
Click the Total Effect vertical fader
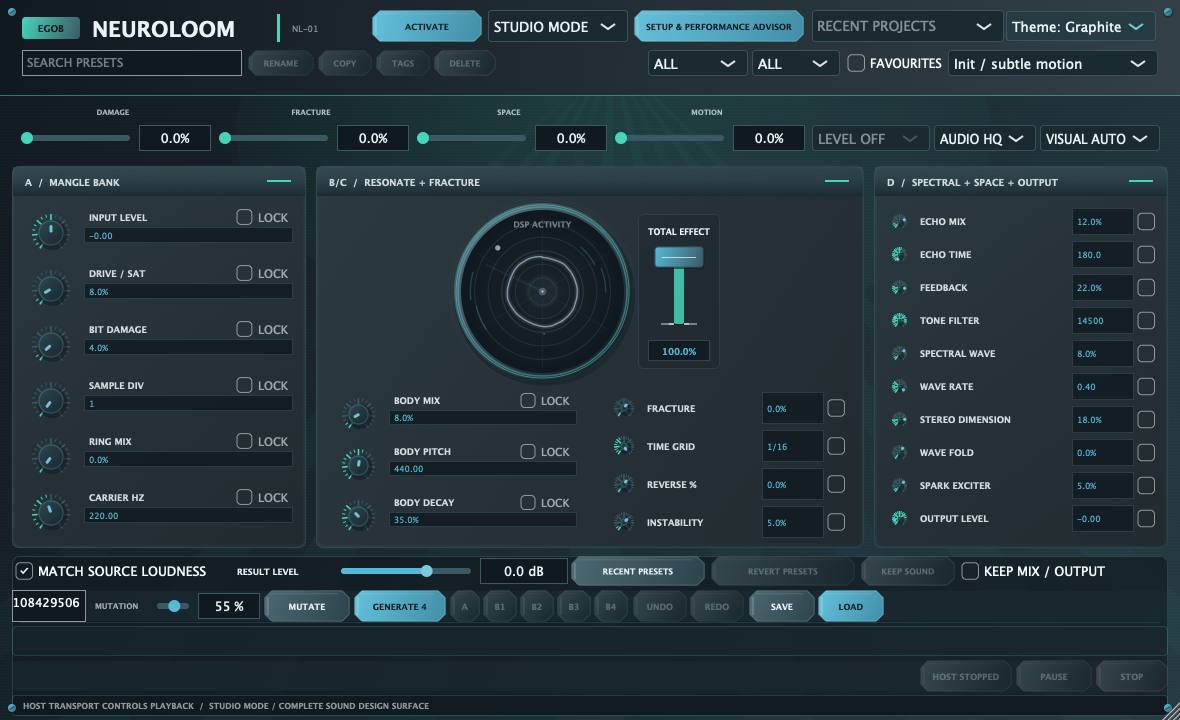tap(679, 286)
